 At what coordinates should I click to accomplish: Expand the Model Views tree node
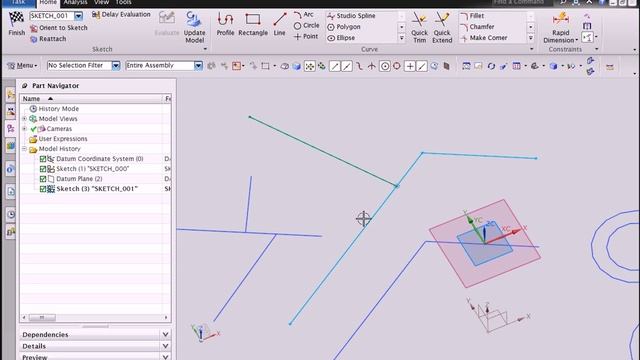(x=24, y=119)
